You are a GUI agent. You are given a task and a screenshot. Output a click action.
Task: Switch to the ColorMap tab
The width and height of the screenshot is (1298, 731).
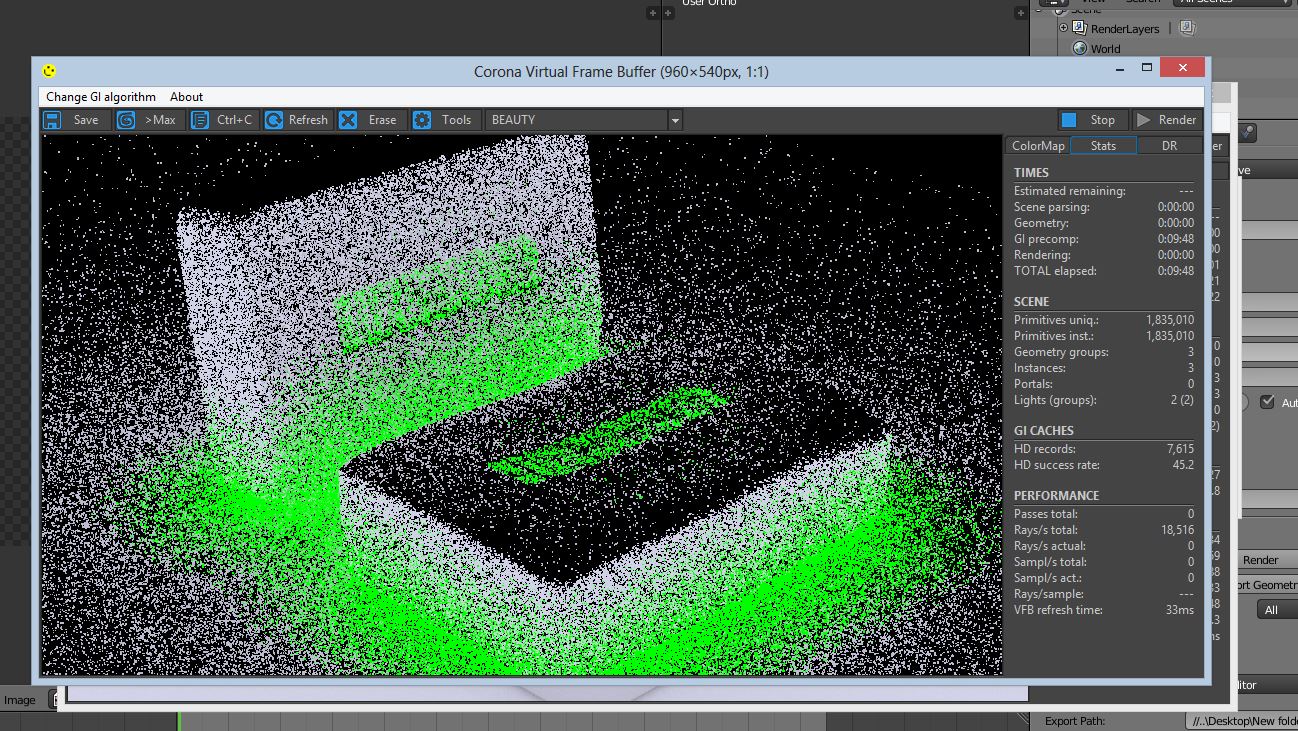(1038, 146)
